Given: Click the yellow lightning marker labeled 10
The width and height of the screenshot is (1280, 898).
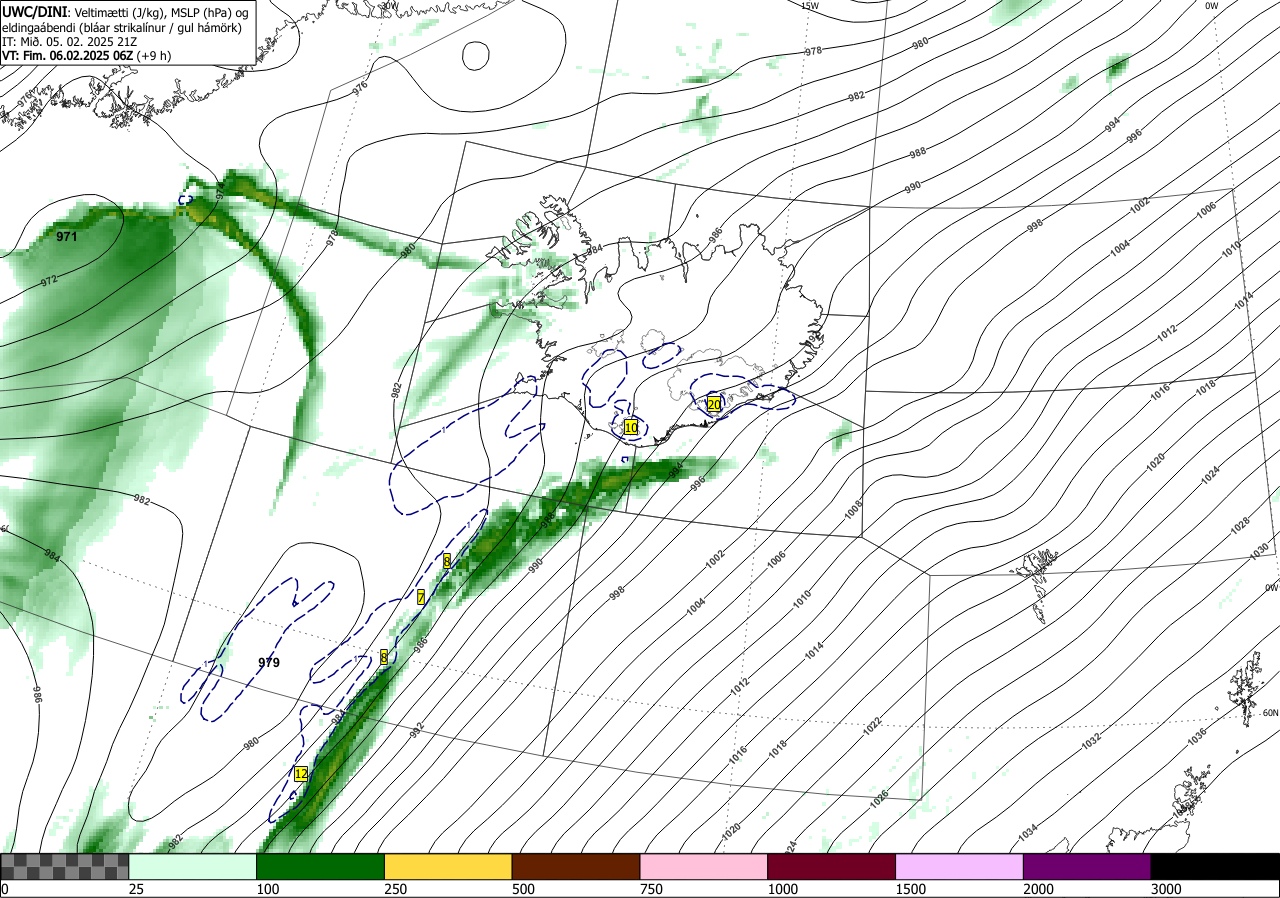Looking at the screenshot, I should (631, 427).
